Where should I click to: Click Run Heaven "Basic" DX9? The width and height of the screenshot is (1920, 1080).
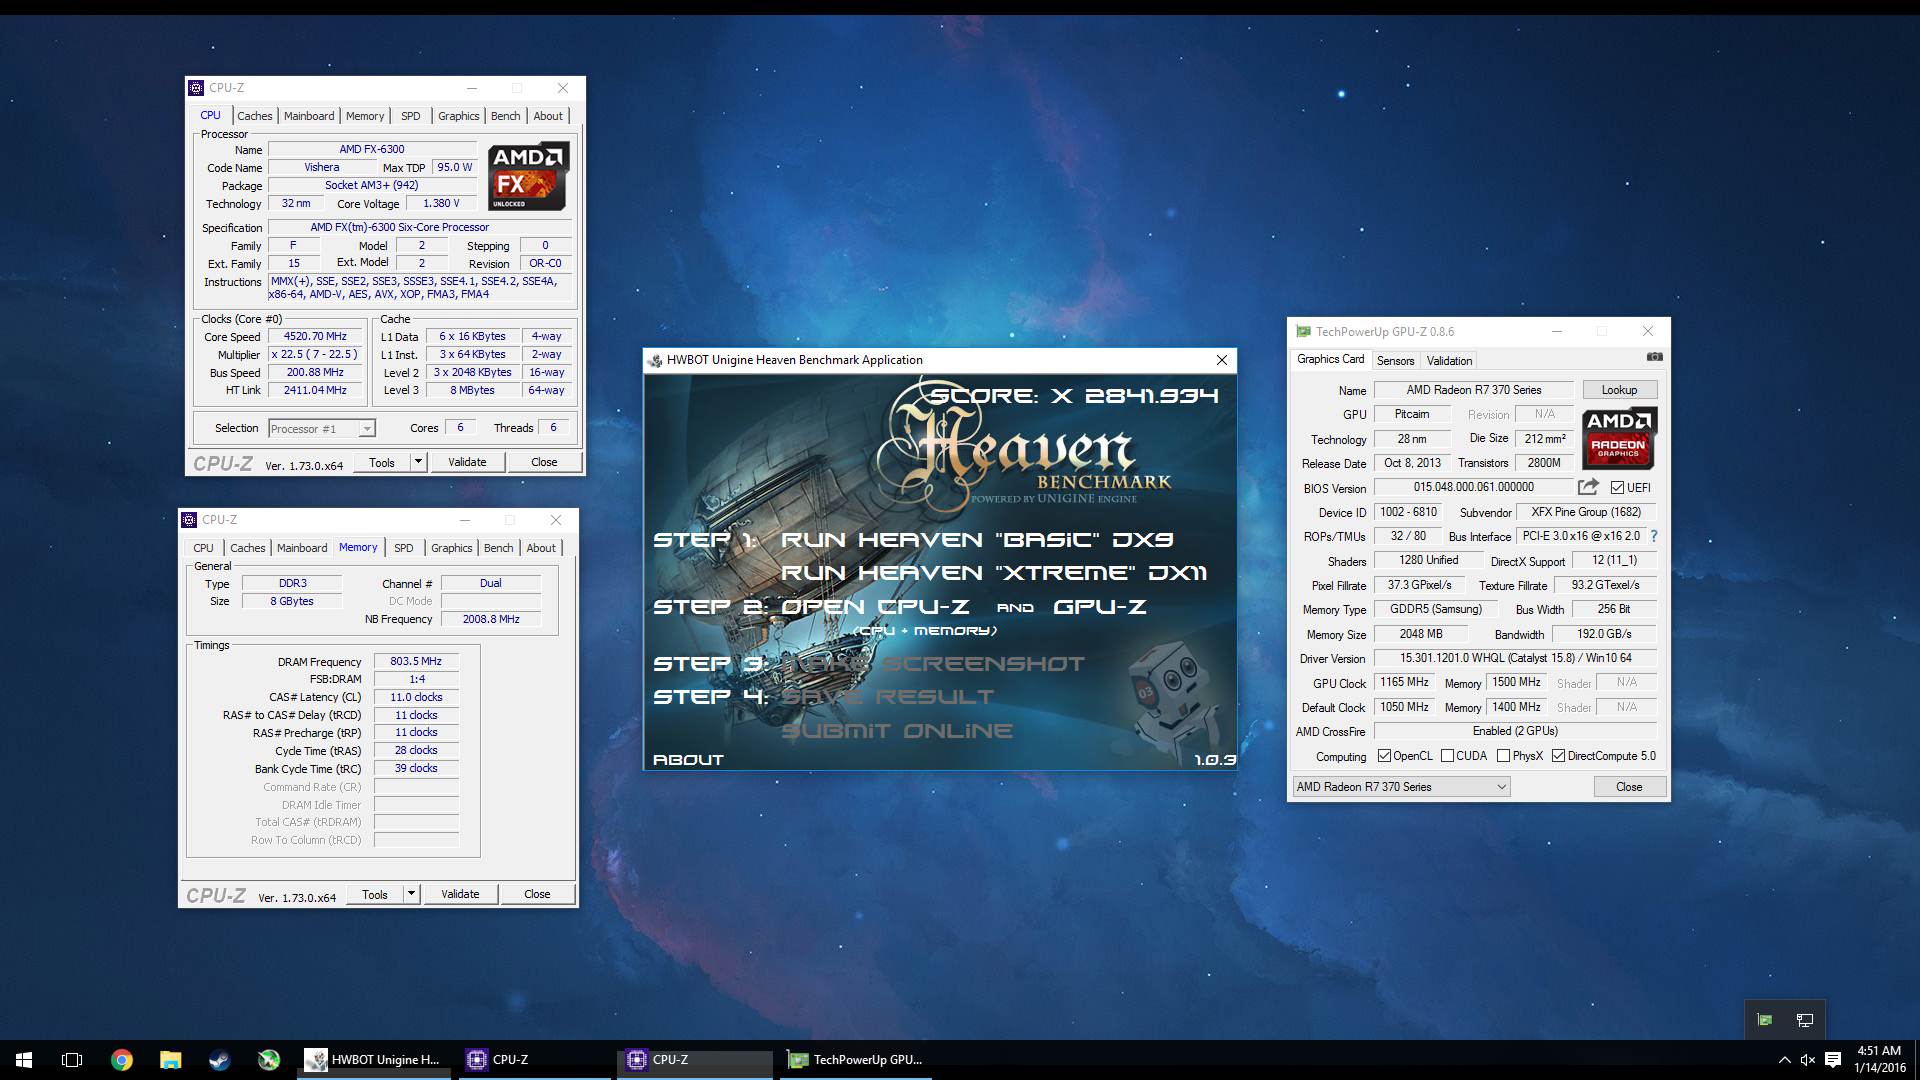click(976, 540)
